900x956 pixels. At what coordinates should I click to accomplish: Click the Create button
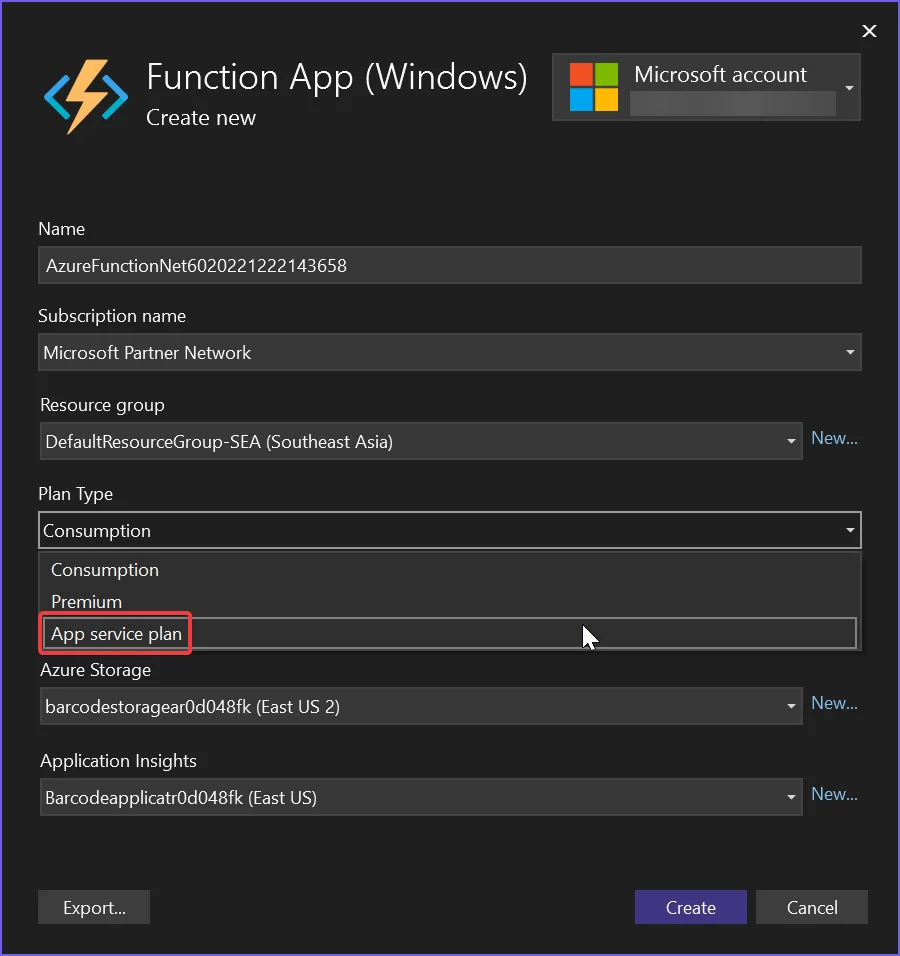(690, 907)
